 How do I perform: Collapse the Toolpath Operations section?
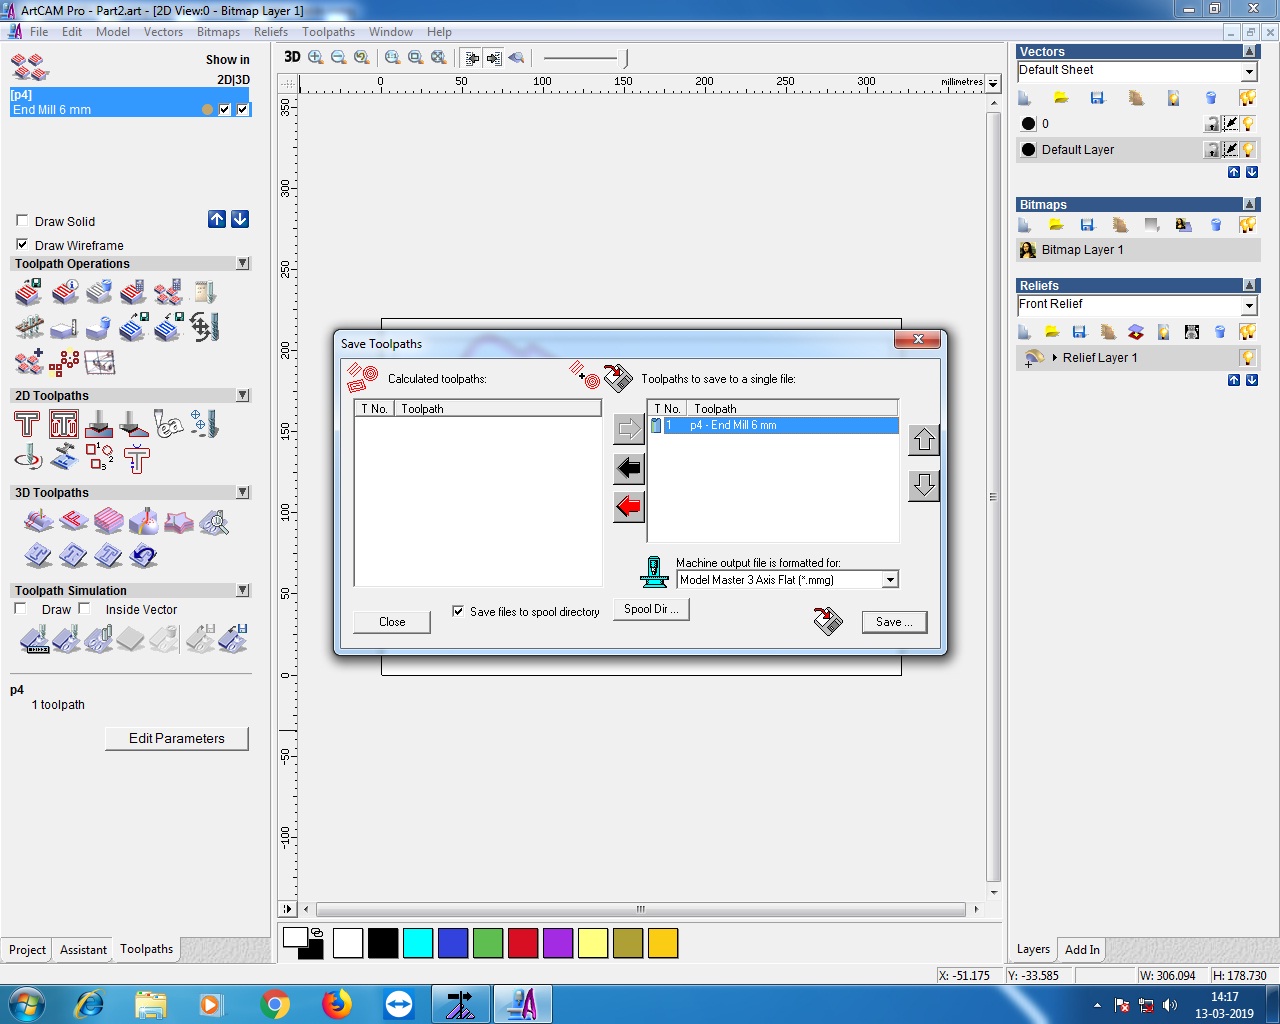point(242,263)
